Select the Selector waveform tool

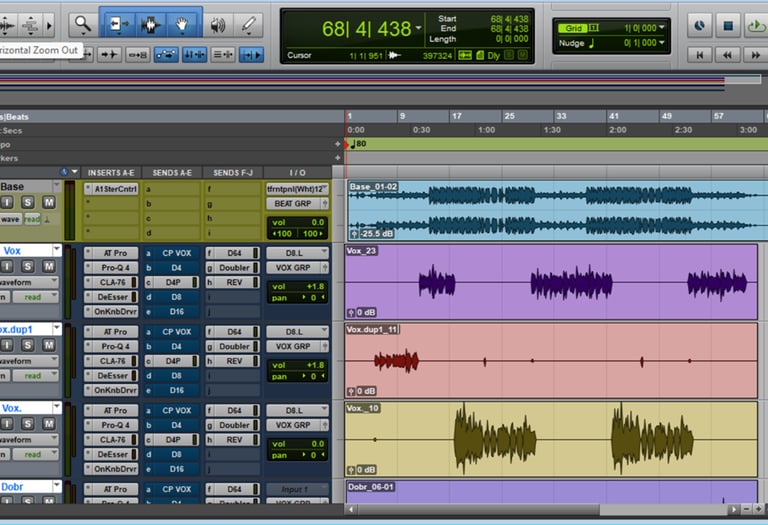(150, 24)
